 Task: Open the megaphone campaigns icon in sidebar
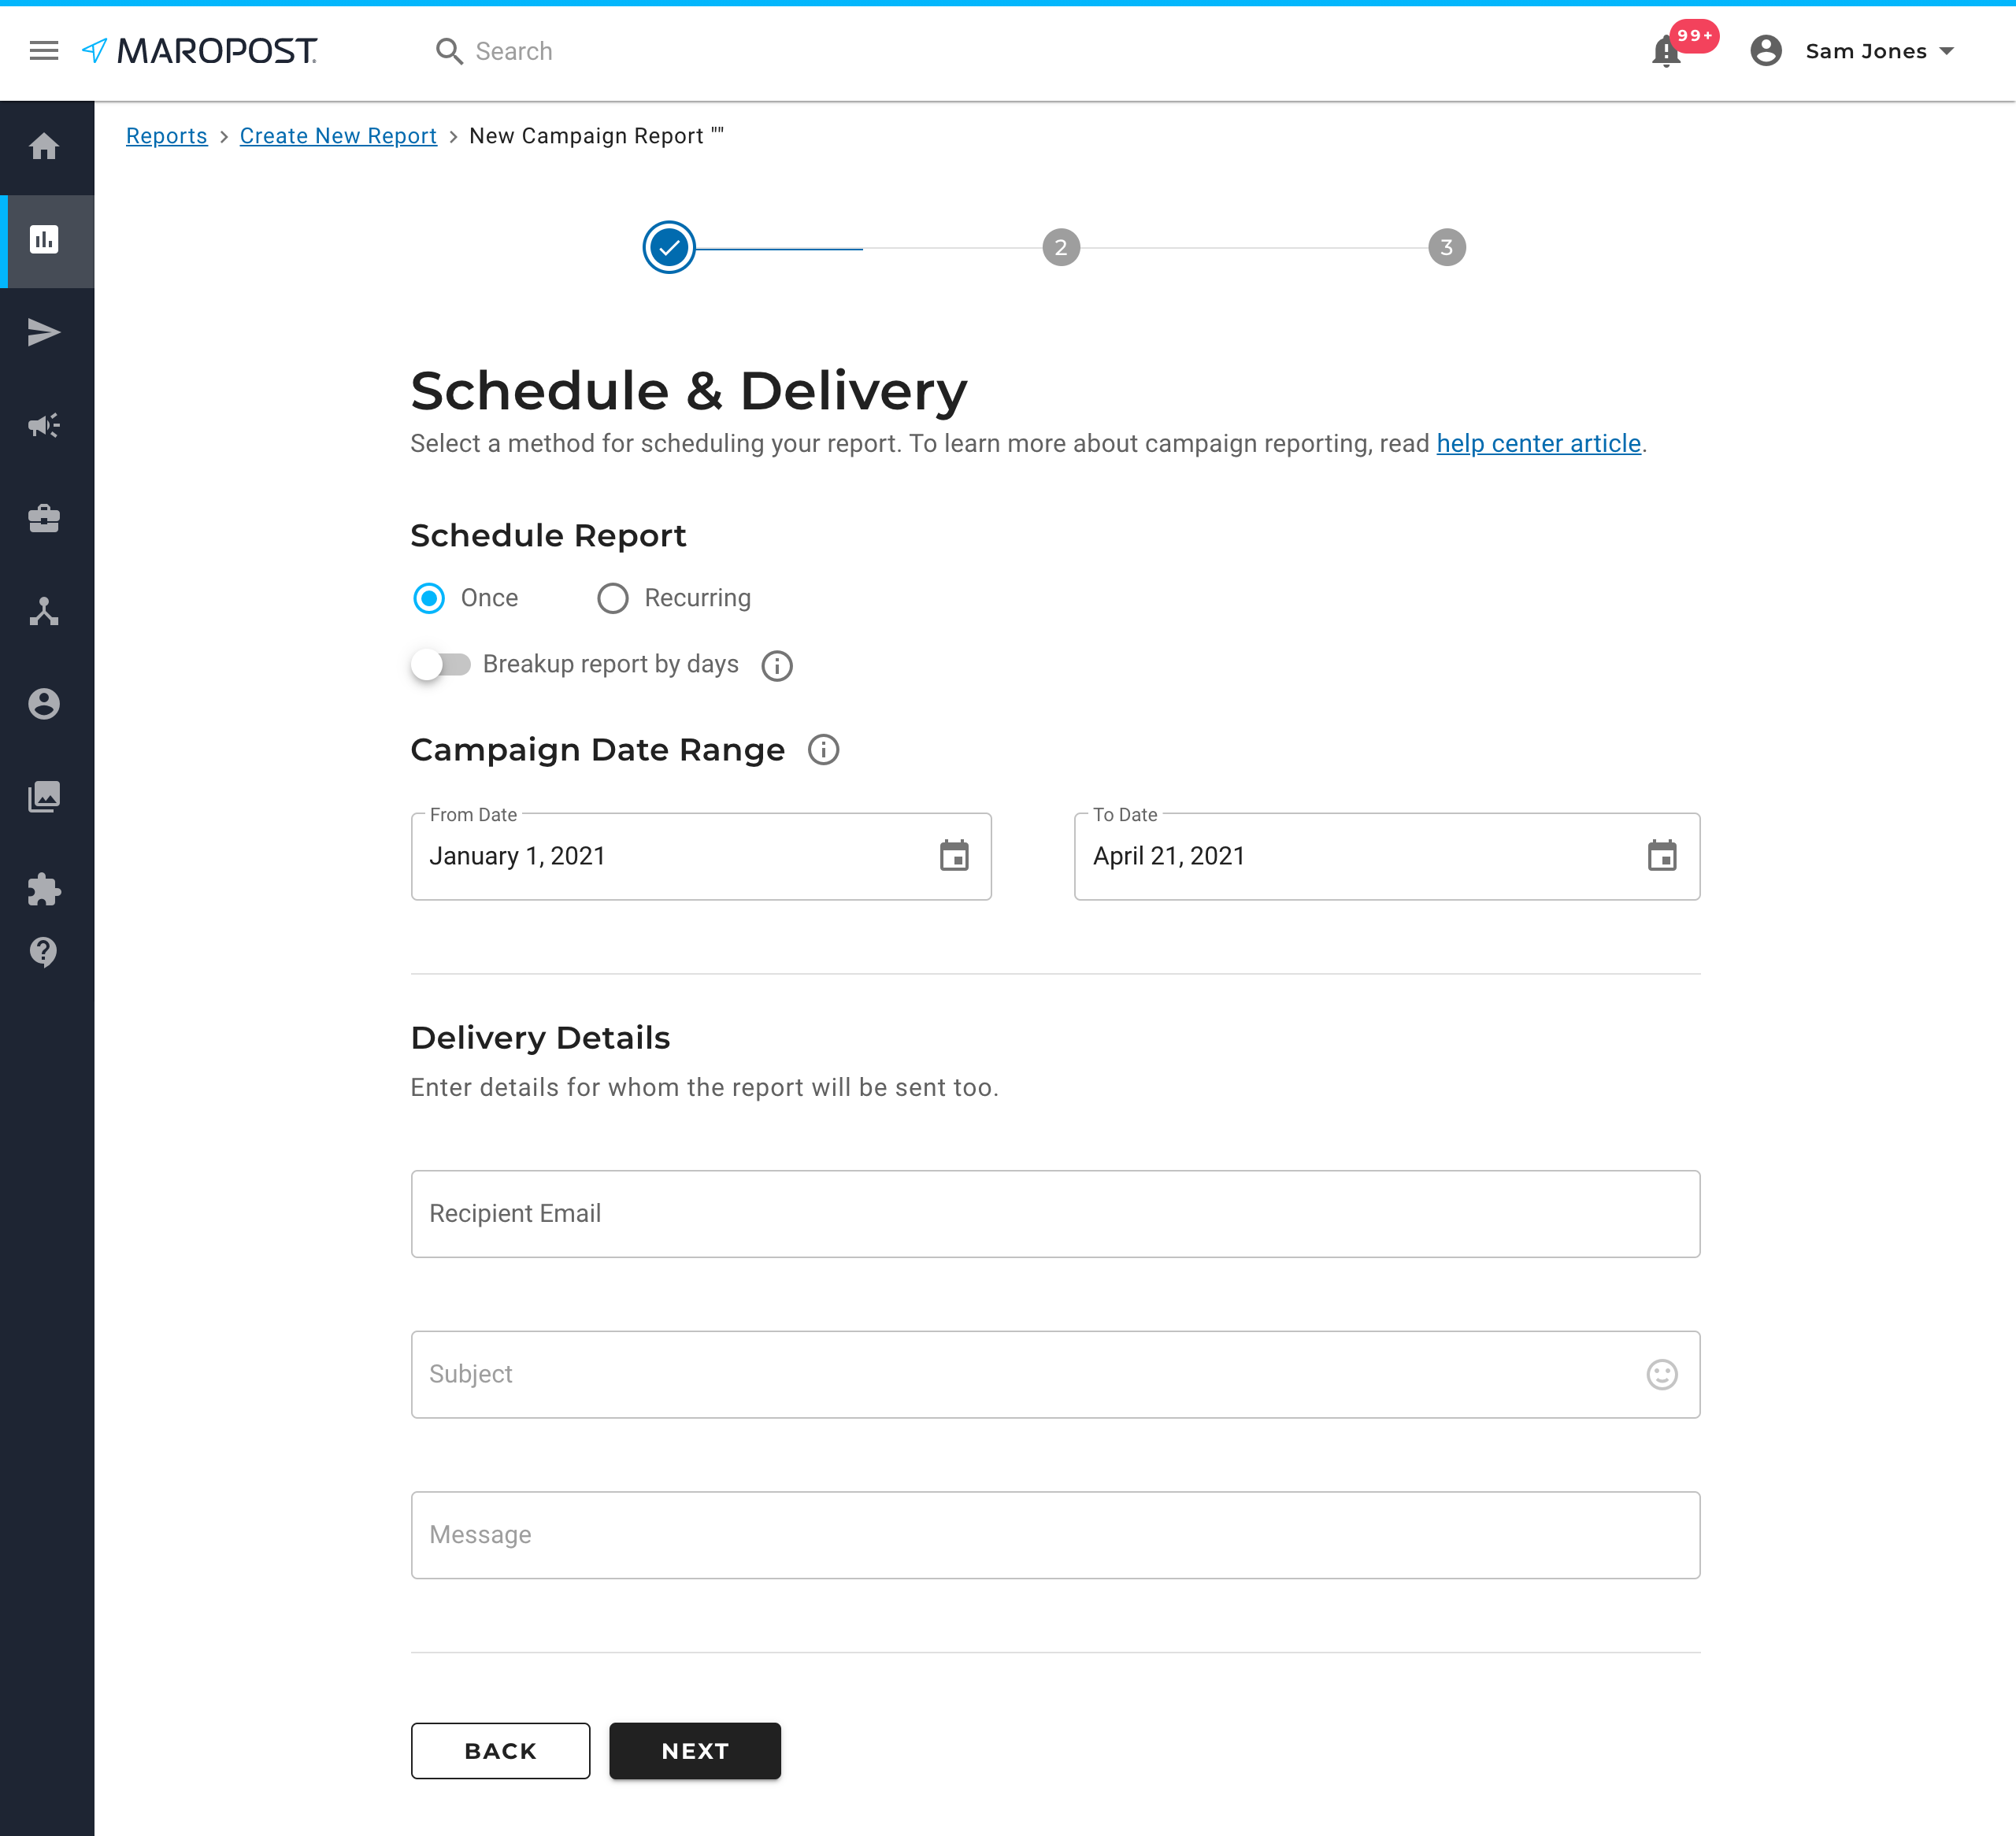coord(44,426)
